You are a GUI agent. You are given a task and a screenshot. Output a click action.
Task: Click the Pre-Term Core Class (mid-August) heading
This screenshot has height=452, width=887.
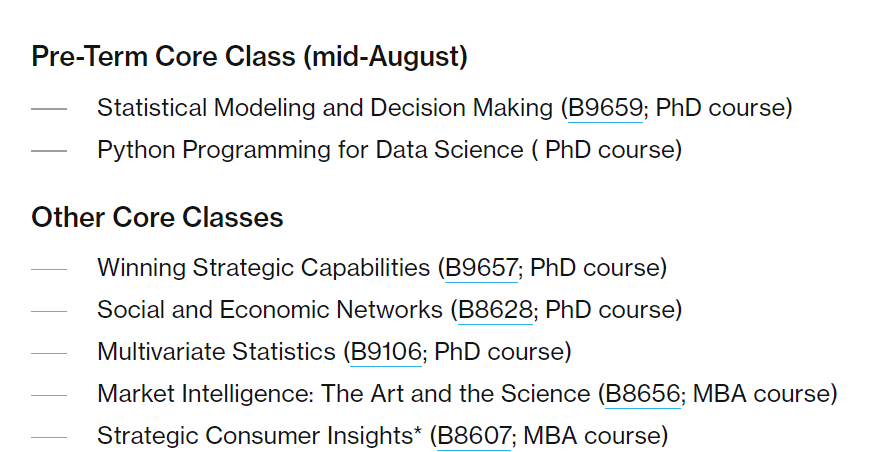pyautogui.click(x=249, y=57)
